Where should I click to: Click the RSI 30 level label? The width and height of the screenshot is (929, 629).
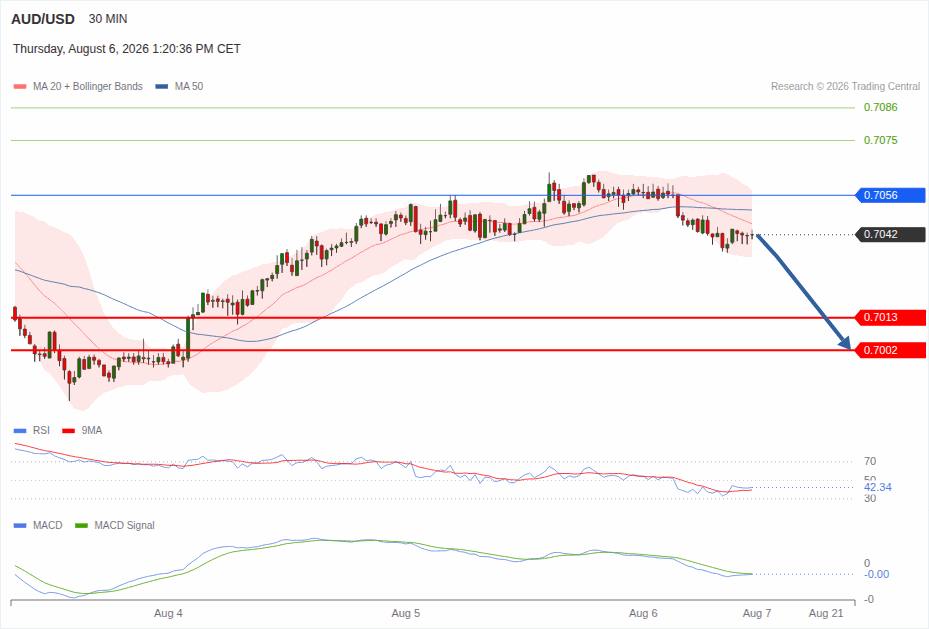[x=870, y=499]
